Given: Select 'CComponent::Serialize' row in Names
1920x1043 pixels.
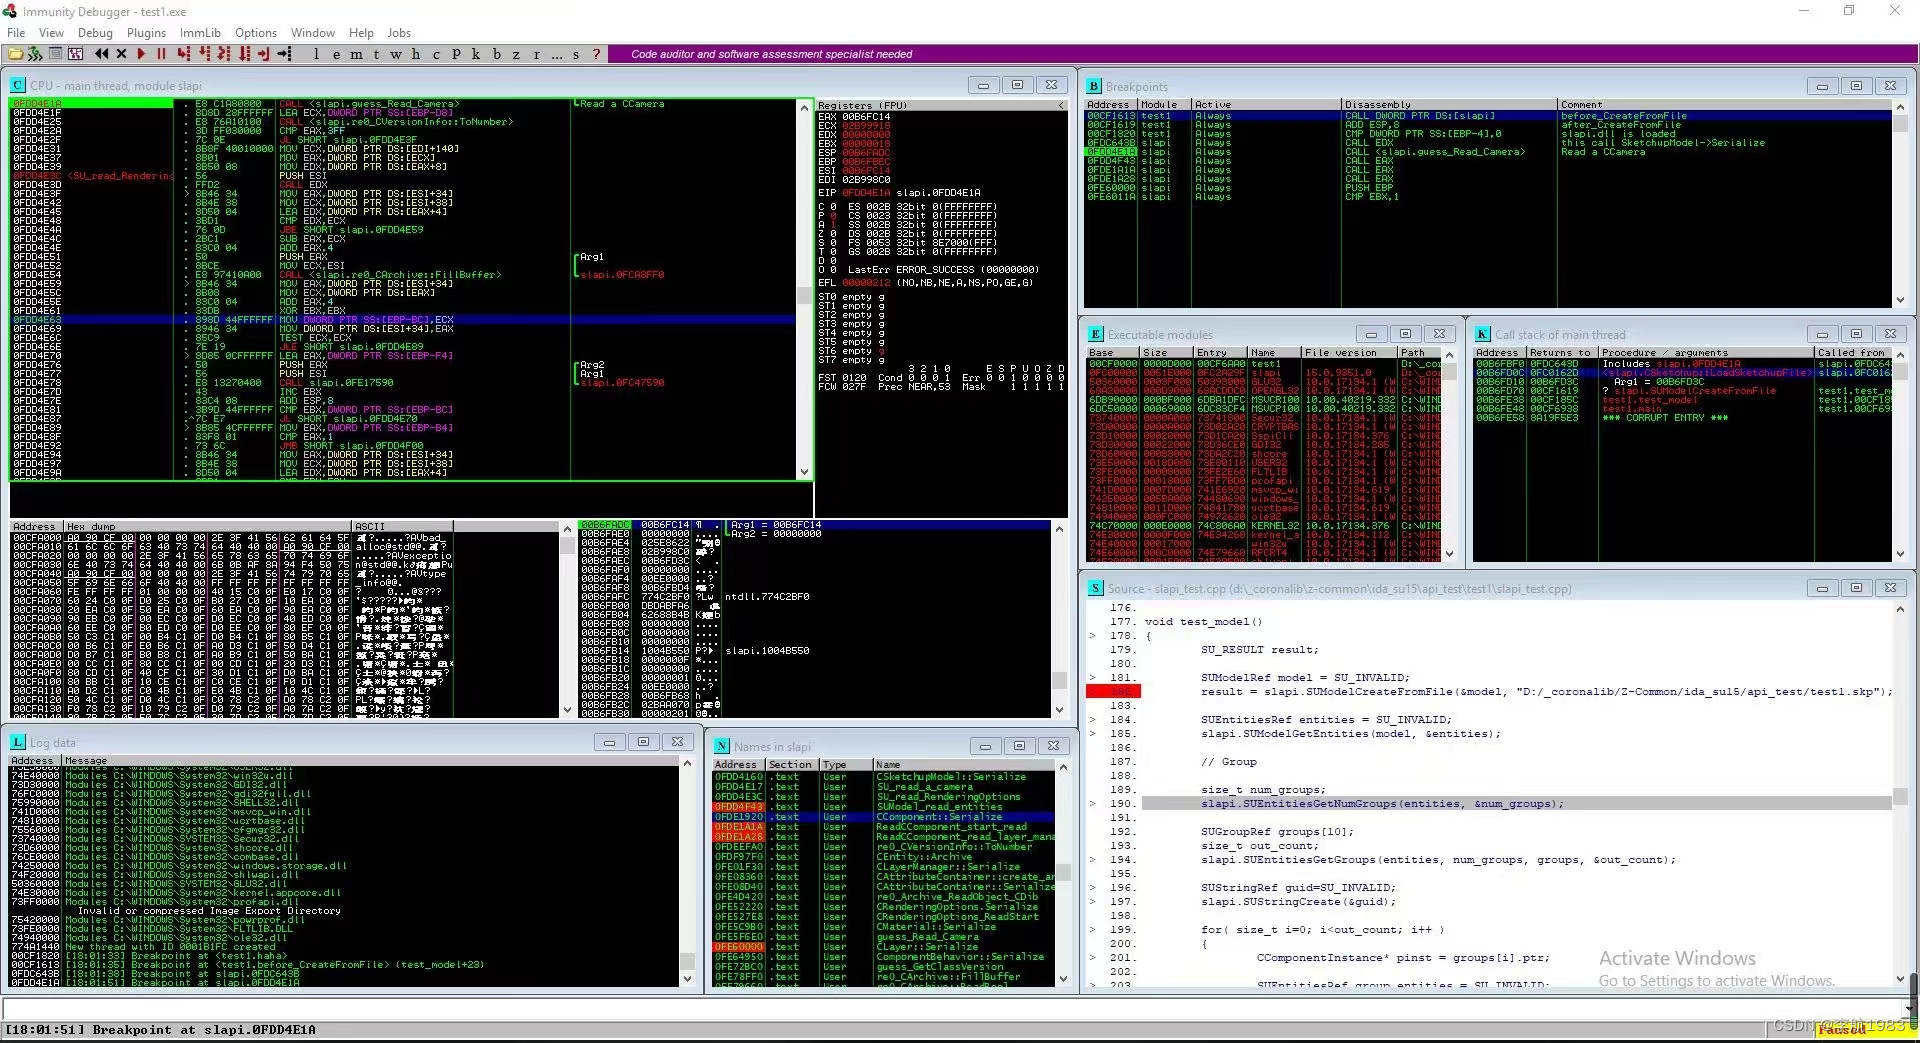Looking at the screenshot, I should pyautogui.click(x=883, y=817).
